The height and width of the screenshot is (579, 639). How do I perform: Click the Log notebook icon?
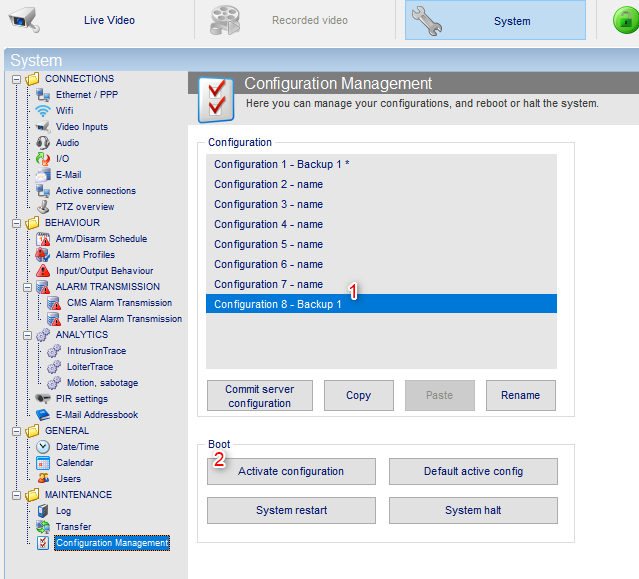[x=43, y=511]
